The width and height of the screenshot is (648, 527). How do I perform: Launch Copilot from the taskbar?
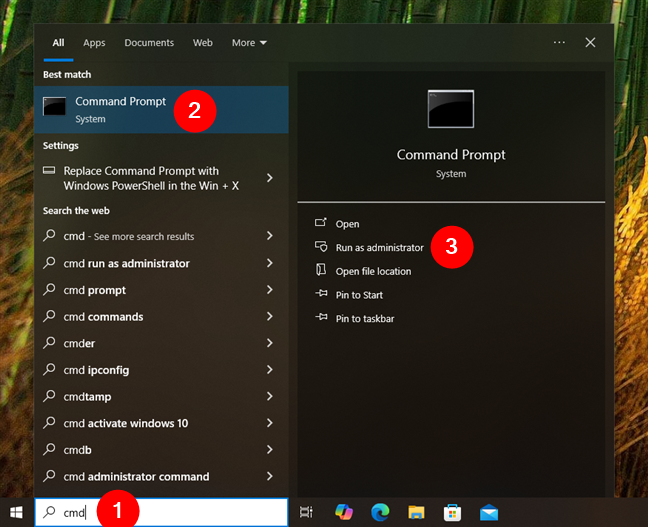[344, 512]
